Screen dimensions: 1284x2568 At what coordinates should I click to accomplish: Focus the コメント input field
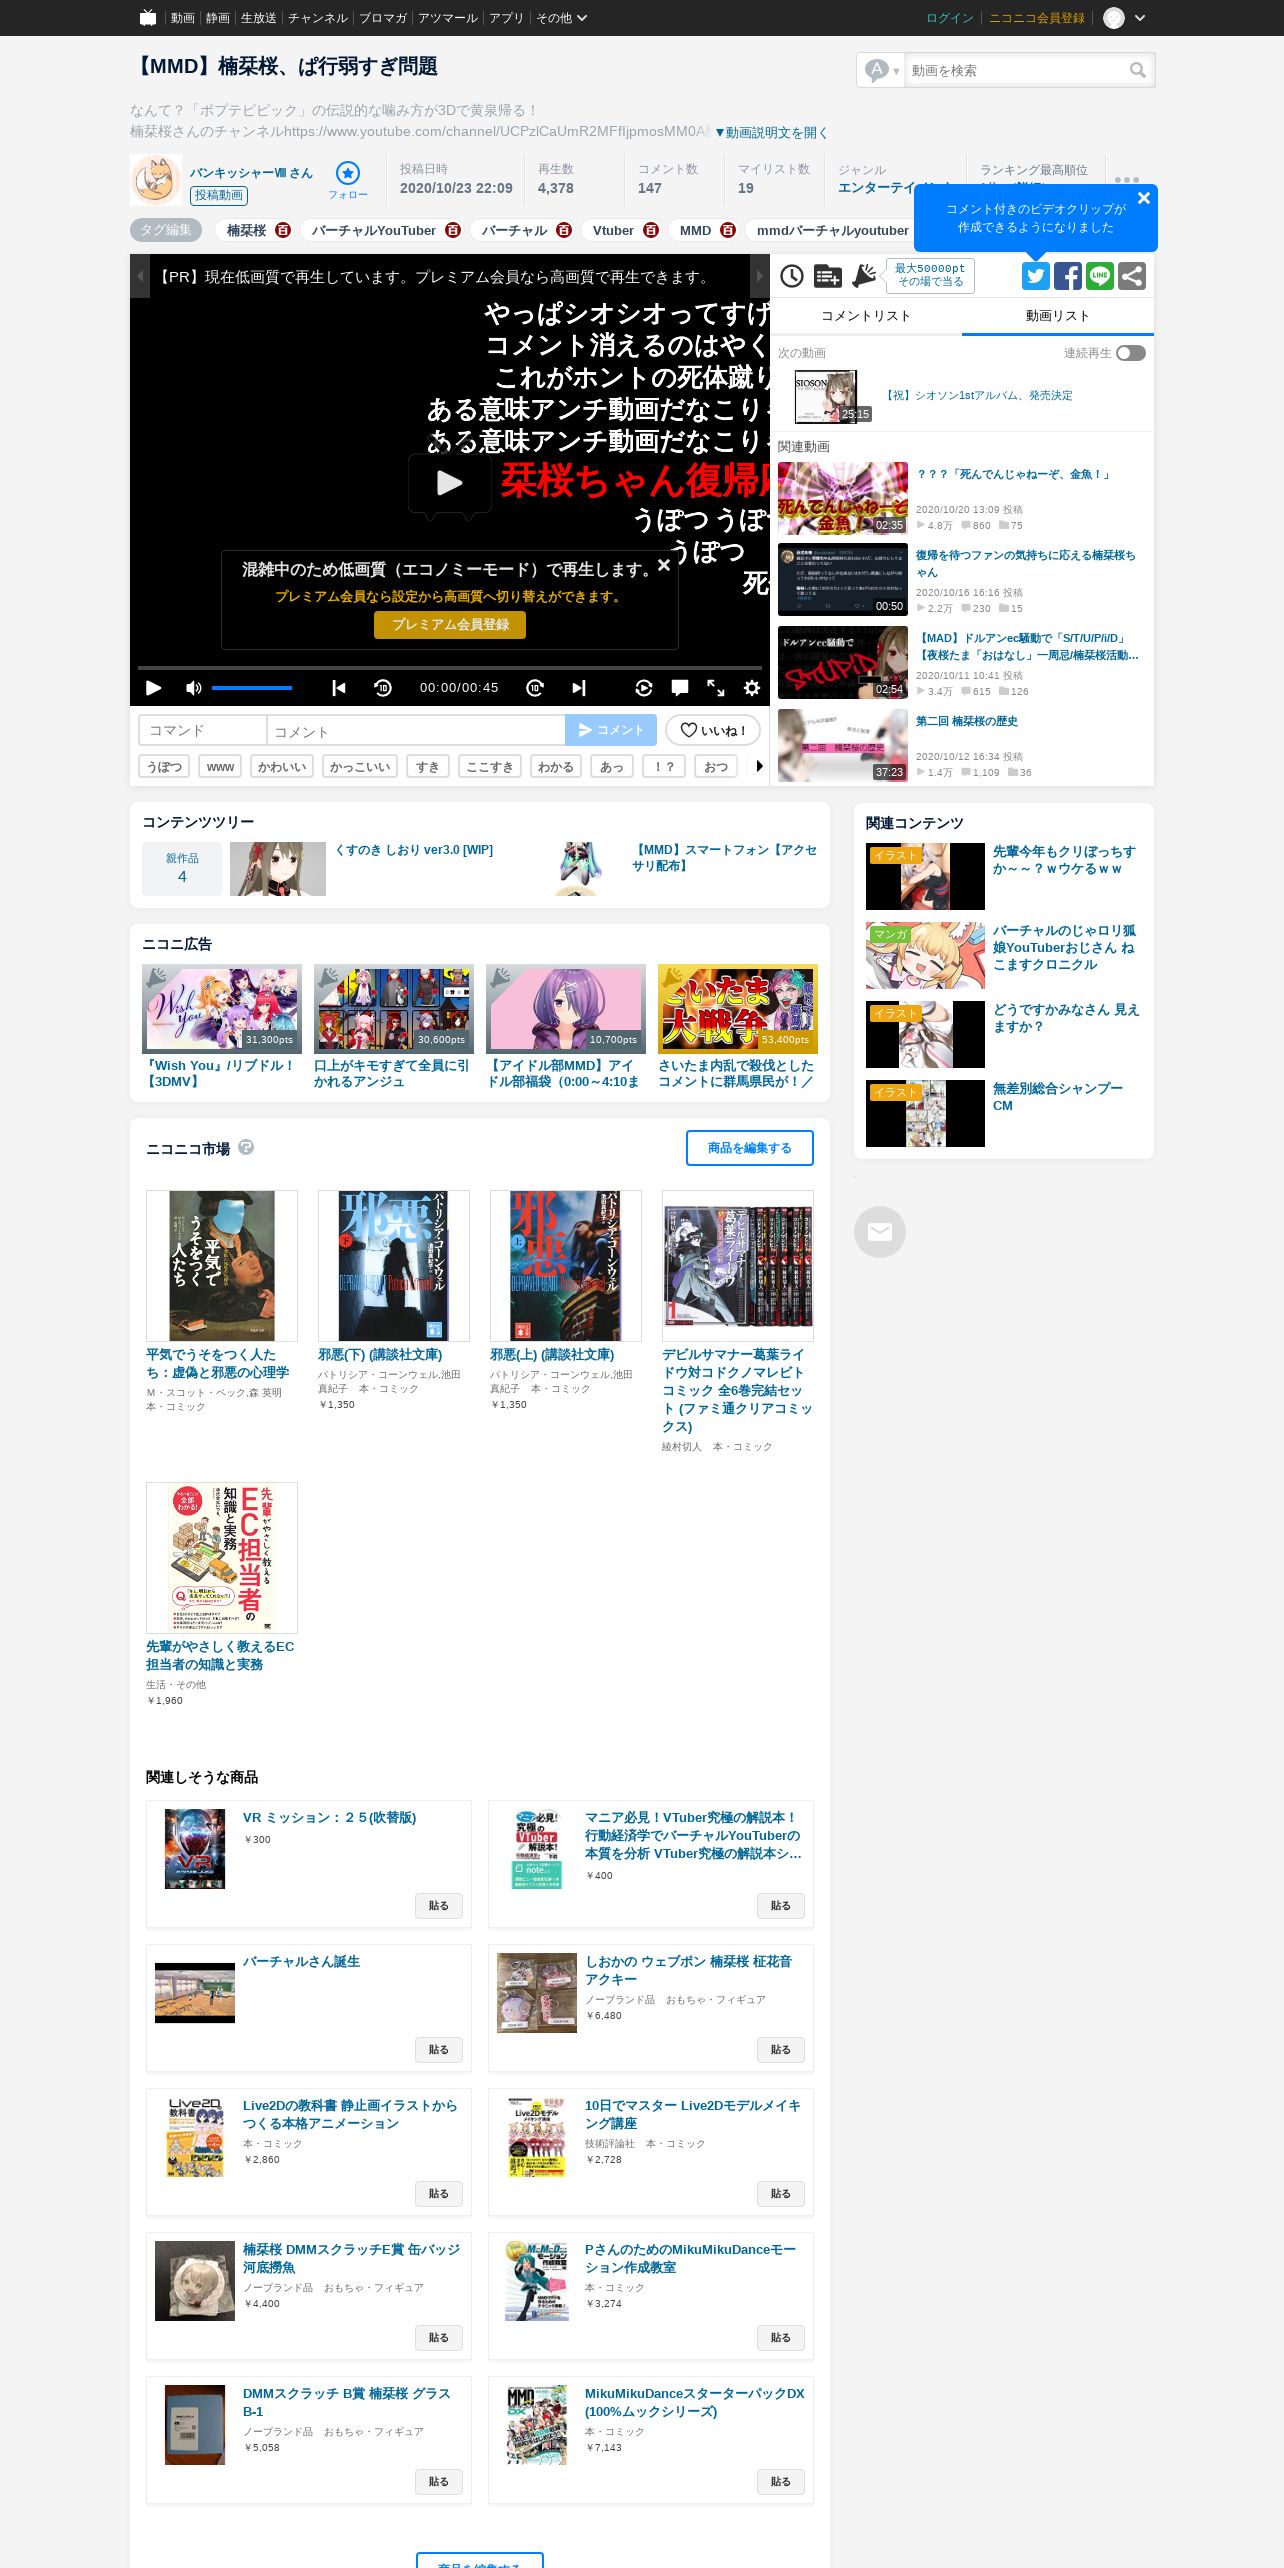click(416, 730)
